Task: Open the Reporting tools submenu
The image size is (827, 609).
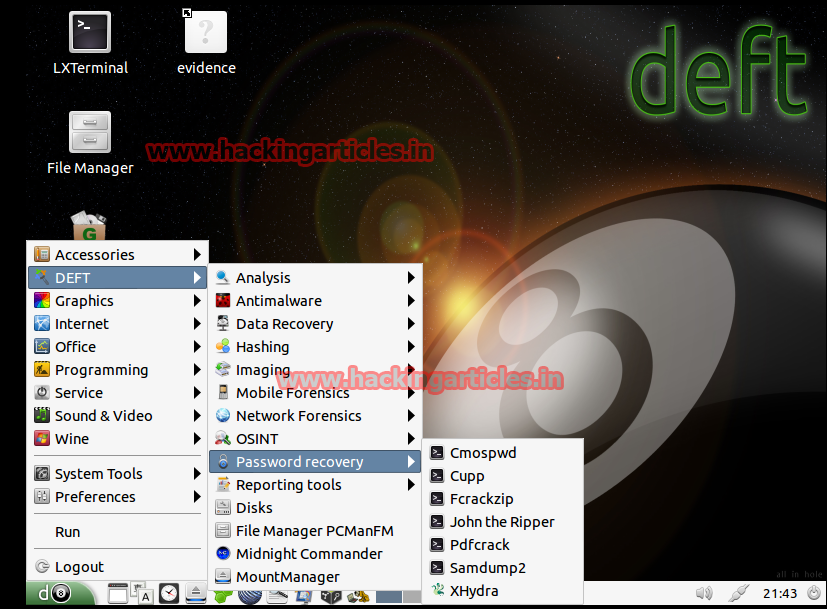Action: tap(315, 485)
